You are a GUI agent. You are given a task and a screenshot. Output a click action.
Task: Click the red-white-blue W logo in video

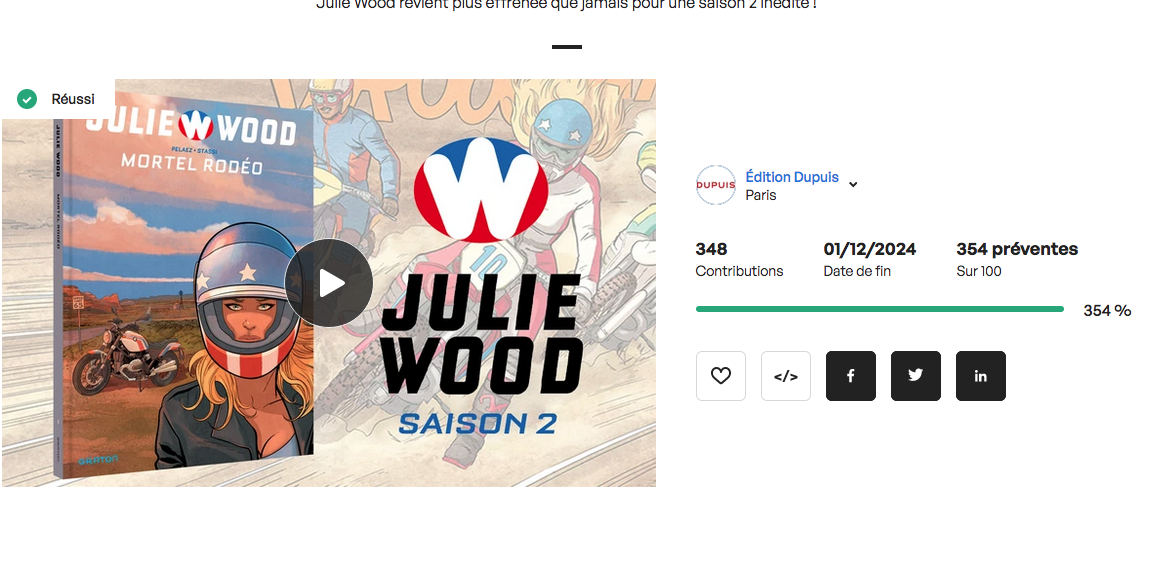tap(481, 190)
